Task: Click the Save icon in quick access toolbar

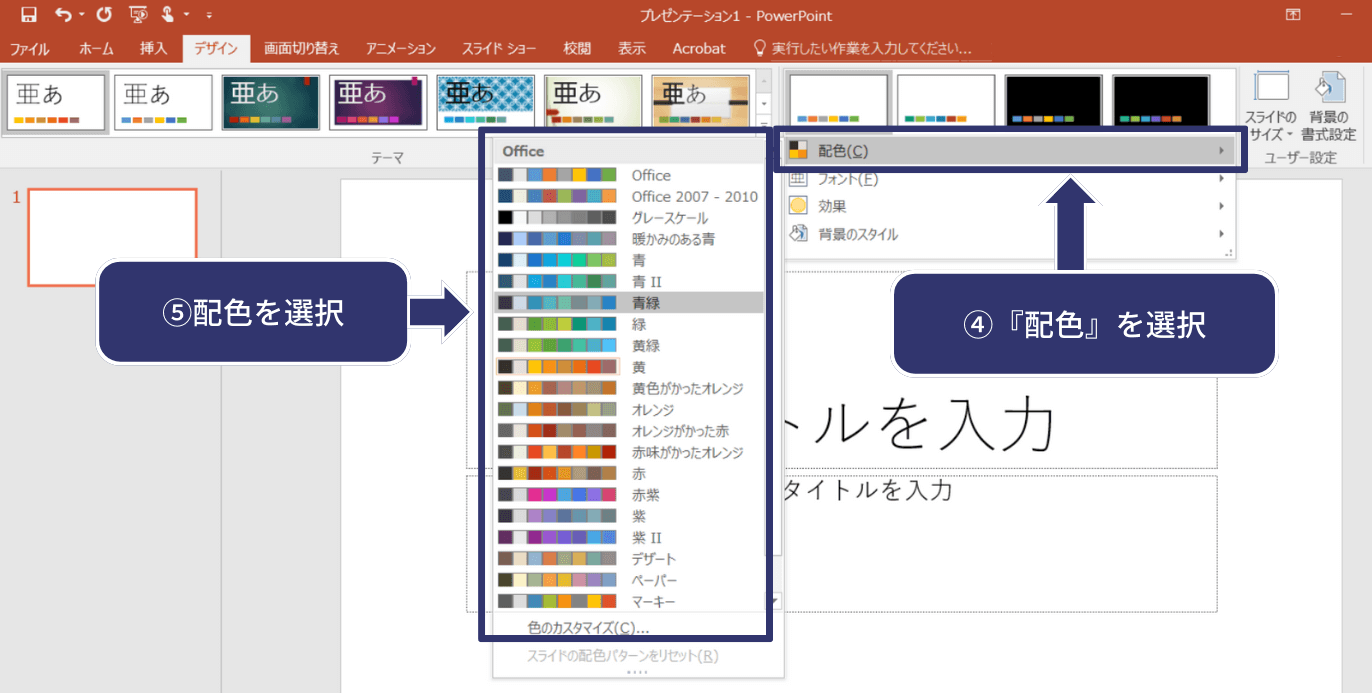Action: [28, 15]
